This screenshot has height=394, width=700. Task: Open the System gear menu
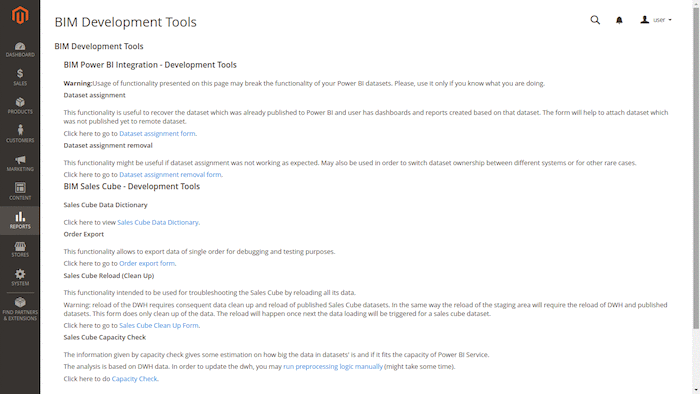20,278
